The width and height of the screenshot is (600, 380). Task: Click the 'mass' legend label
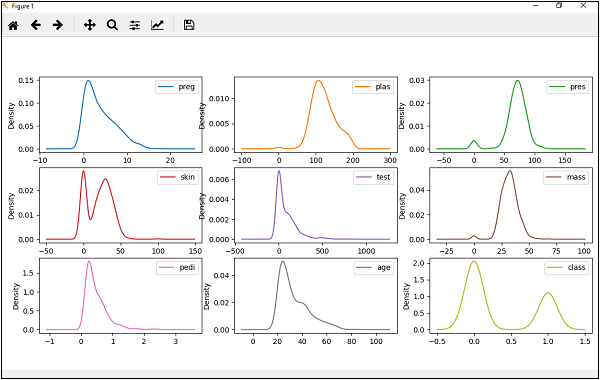(x=576, y=177)
